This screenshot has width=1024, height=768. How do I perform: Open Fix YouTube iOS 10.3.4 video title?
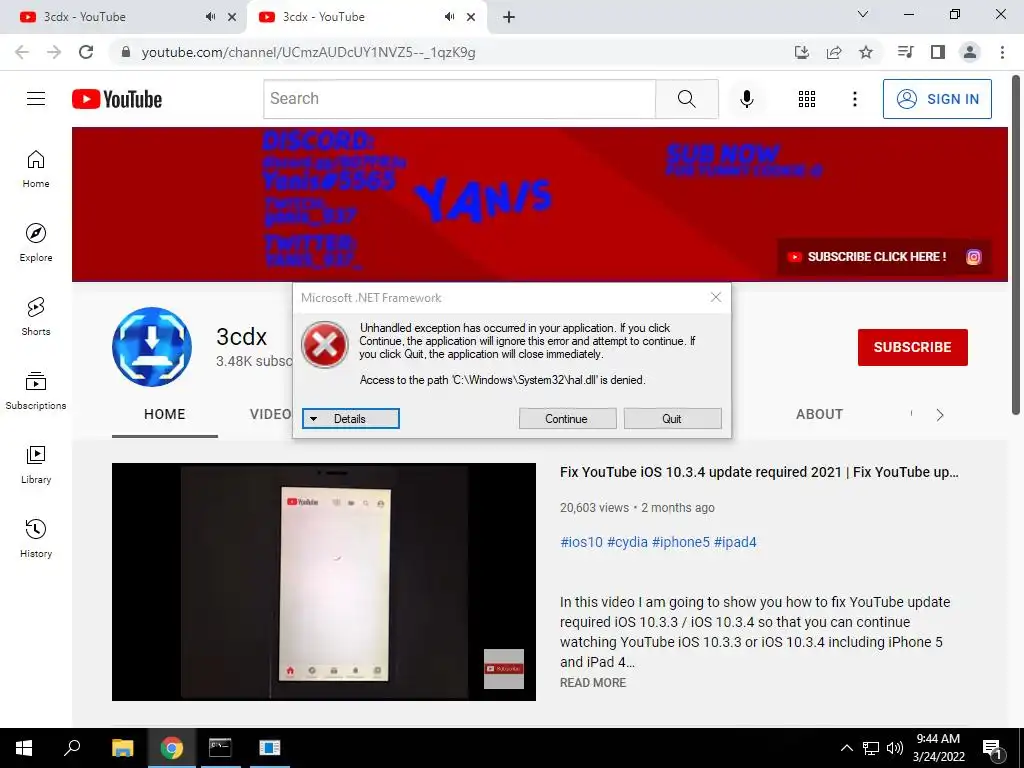759,472
